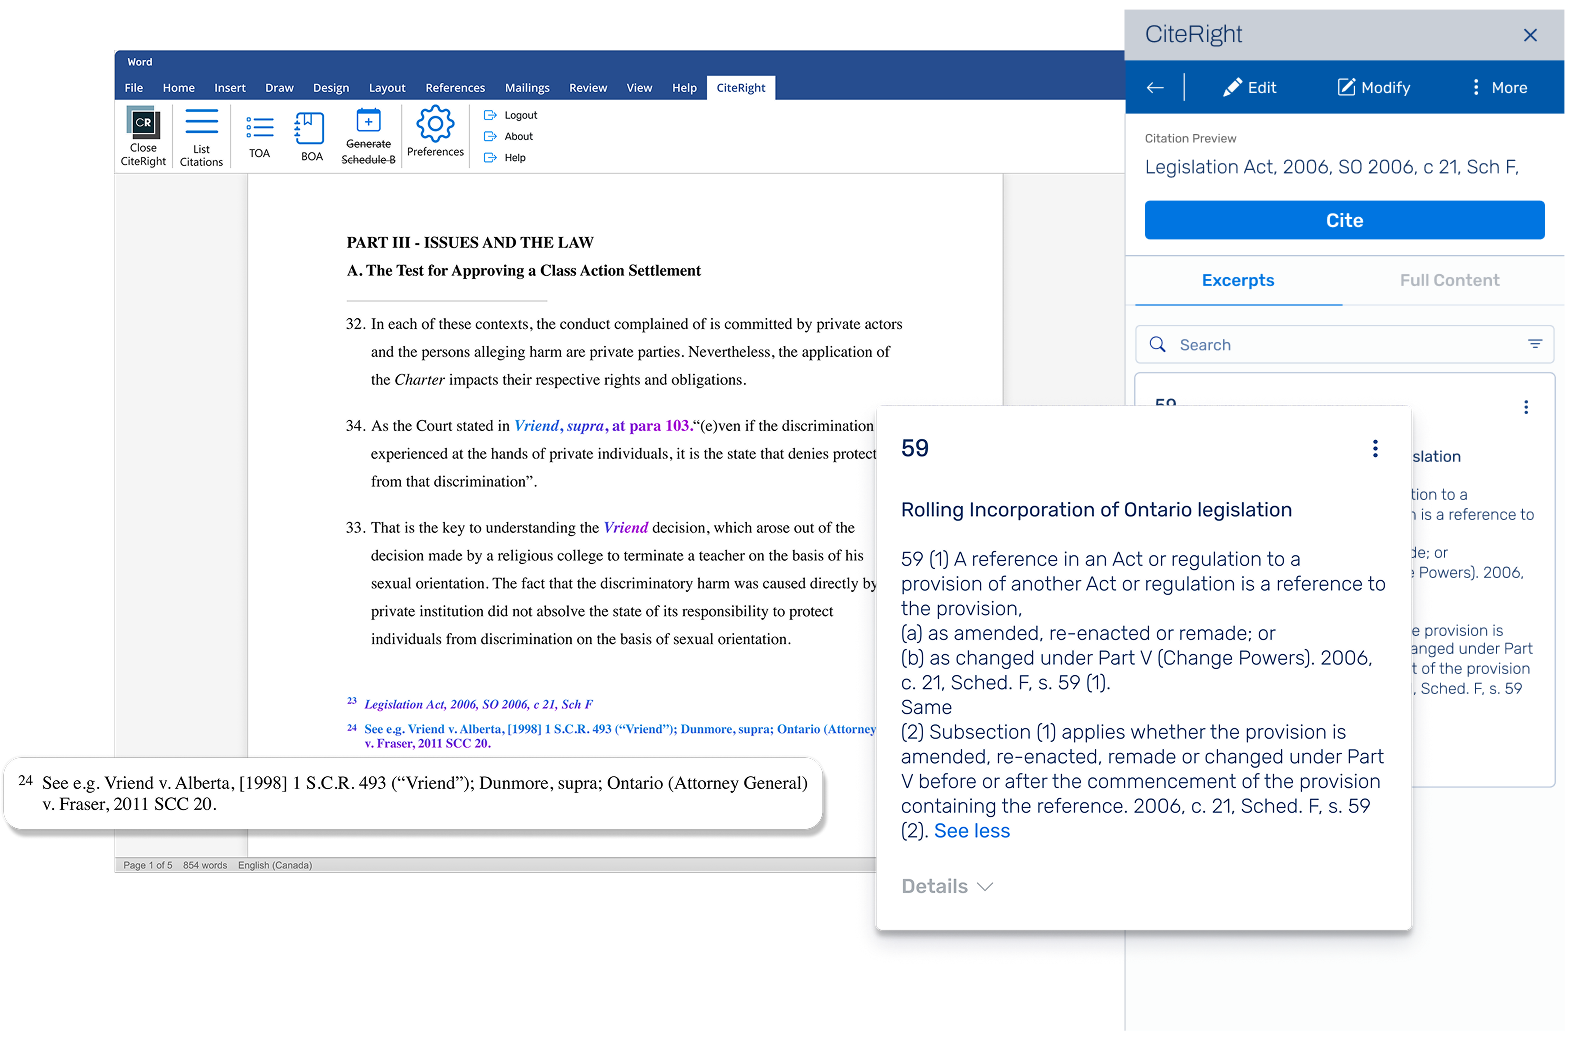This screenshot has height=1041, width=1574.
Task: Open the File menu tab
Action: point(134,88)
